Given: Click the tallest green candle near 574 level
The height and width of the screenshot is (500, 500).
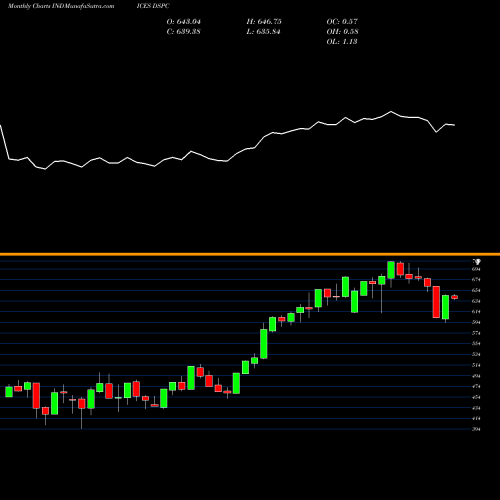Looking at the screenshot, I should pos(264,344).
